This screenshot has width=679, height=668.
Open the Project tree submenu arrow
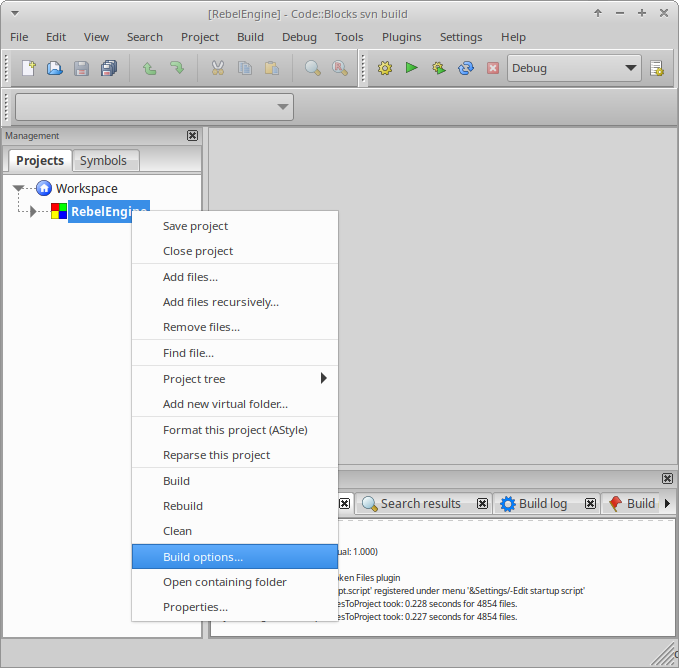click(x=323, y=378)
